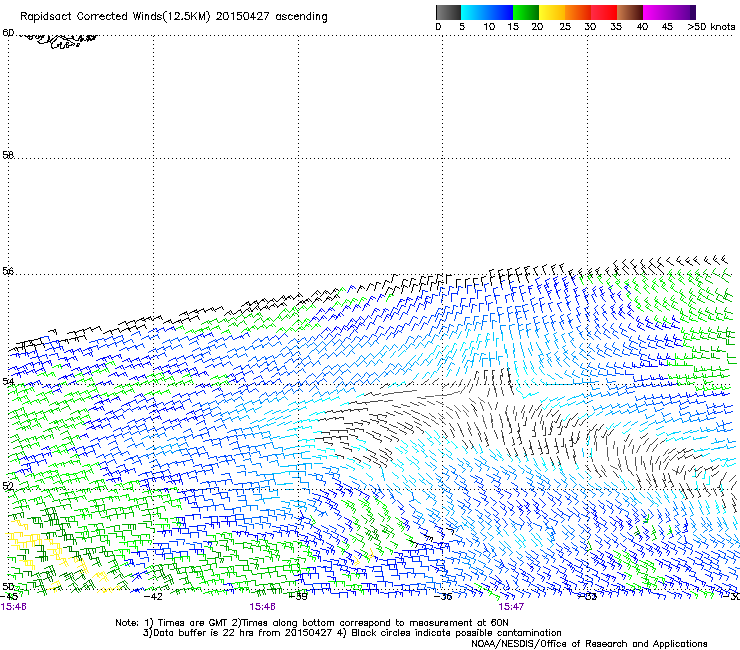Select the longitude label '-42'

(153, 596)
